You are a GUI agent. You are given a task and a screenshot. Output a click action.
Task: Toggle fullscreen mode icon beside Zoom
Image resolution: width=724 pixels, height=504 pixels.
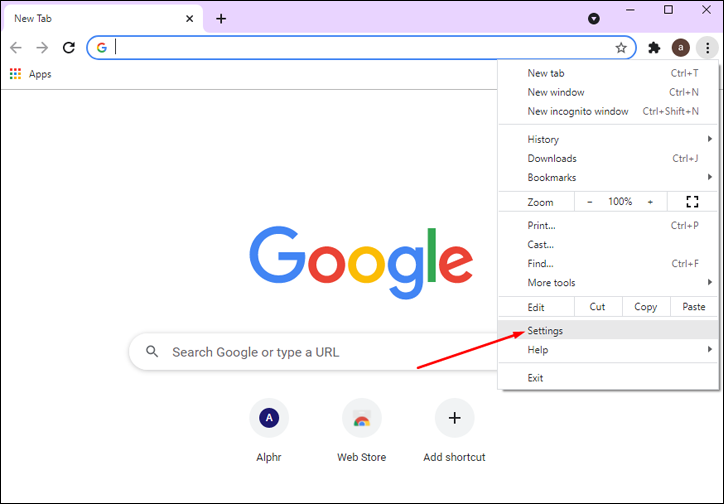692,202
